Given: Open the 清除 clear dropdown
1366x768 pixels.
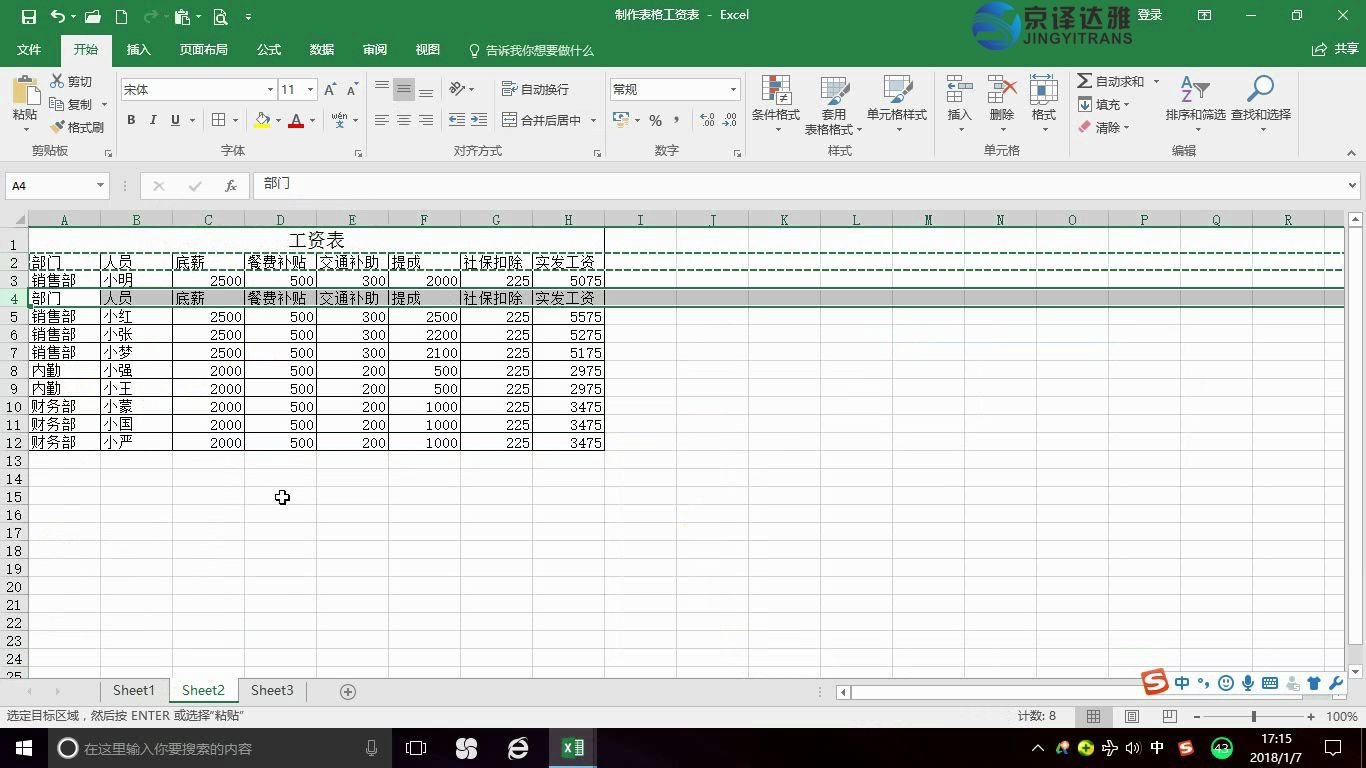Looking at the screenshot, I should click(x=1104, y=127).
